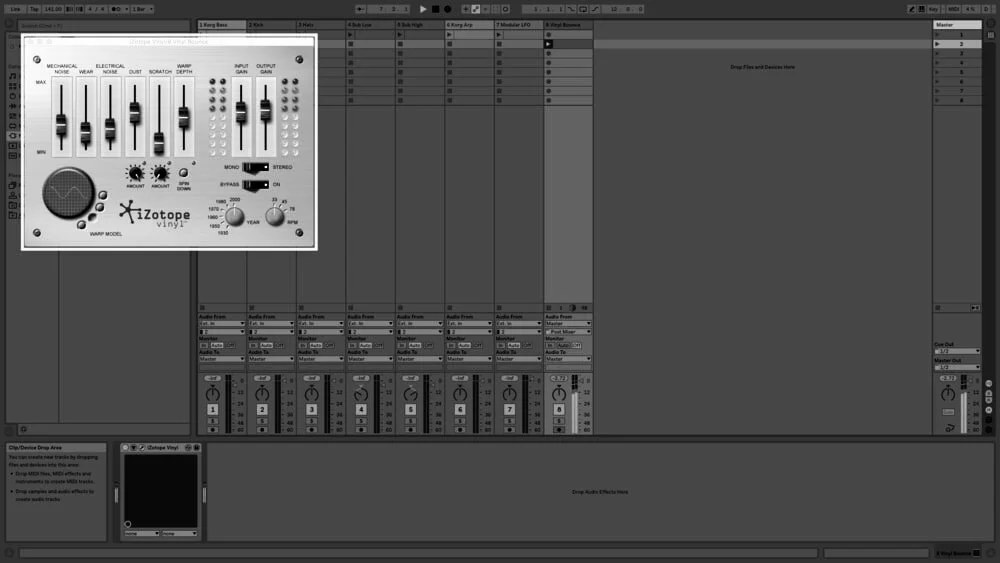Click Hot-Swap Presets icon on Vinyl device
This screenshot has width=1000, height=563.
(188, 448)
